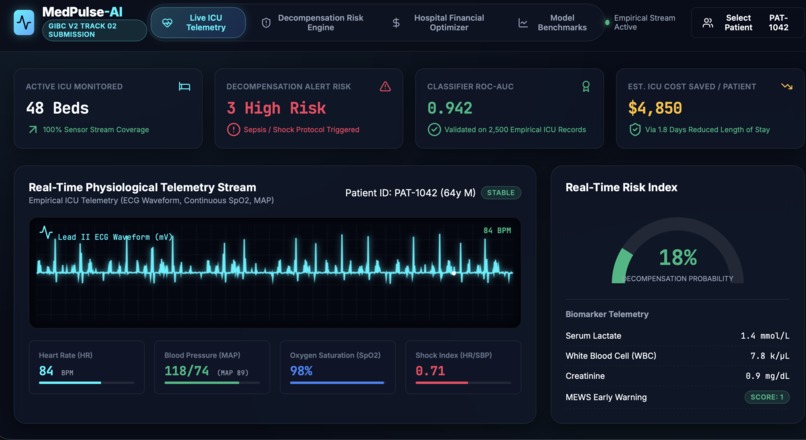Viewport: 806px width, 440px height.
Task: Click the 118/74 blood pressure reading
Action: pos(187,371)
